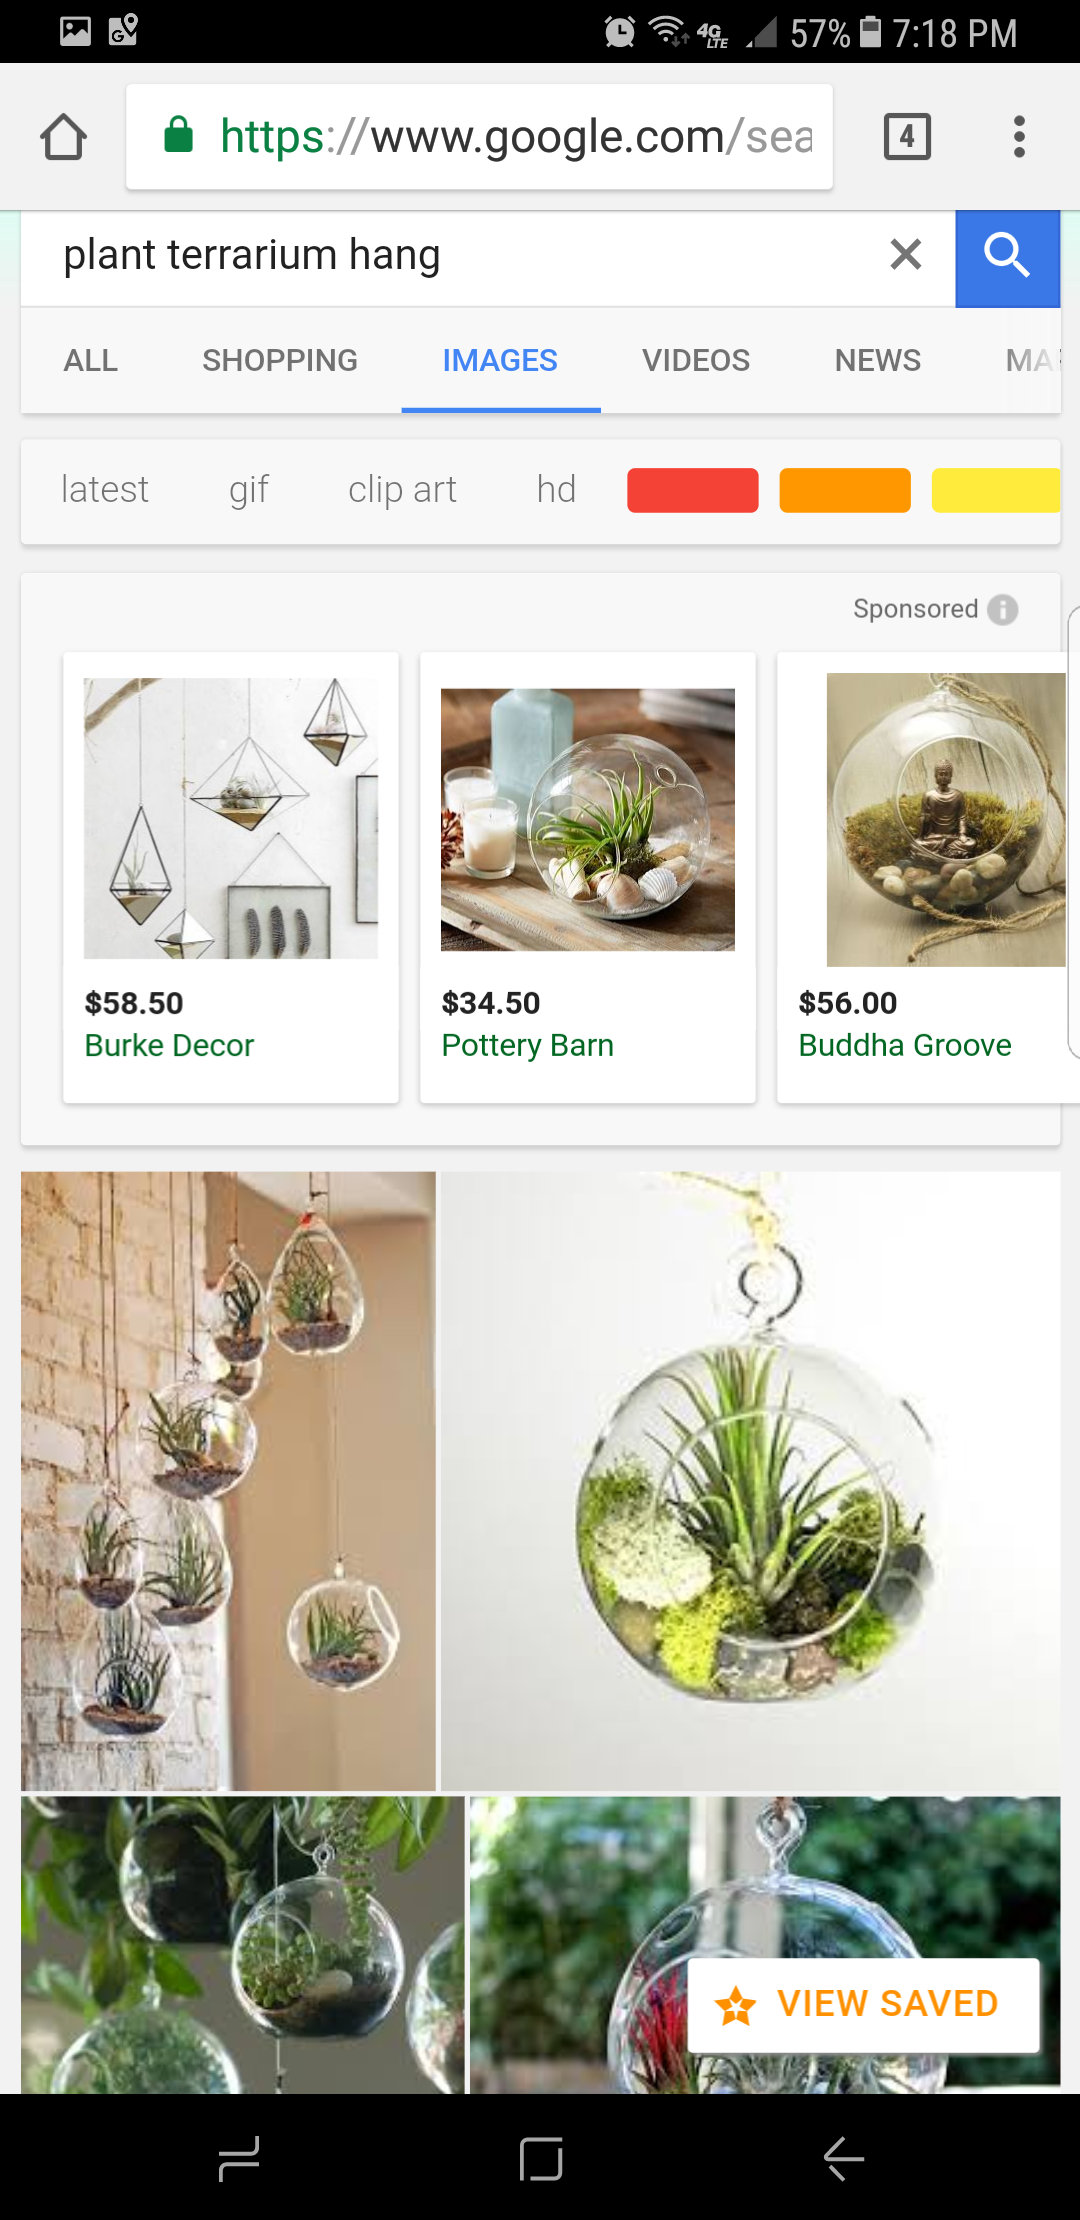Open the Chrome three-dot menu
Image resolution: width=1080 pixels, height=2220 pixels.
1019,137
